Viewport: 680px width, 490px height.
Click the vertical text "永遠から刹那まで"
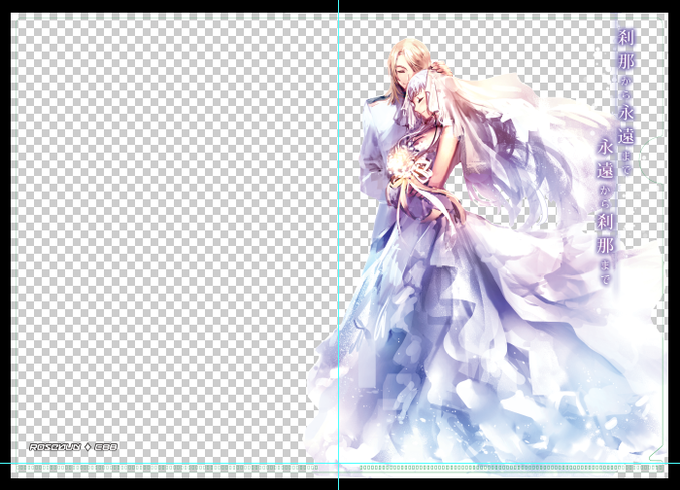click(605, 212)
